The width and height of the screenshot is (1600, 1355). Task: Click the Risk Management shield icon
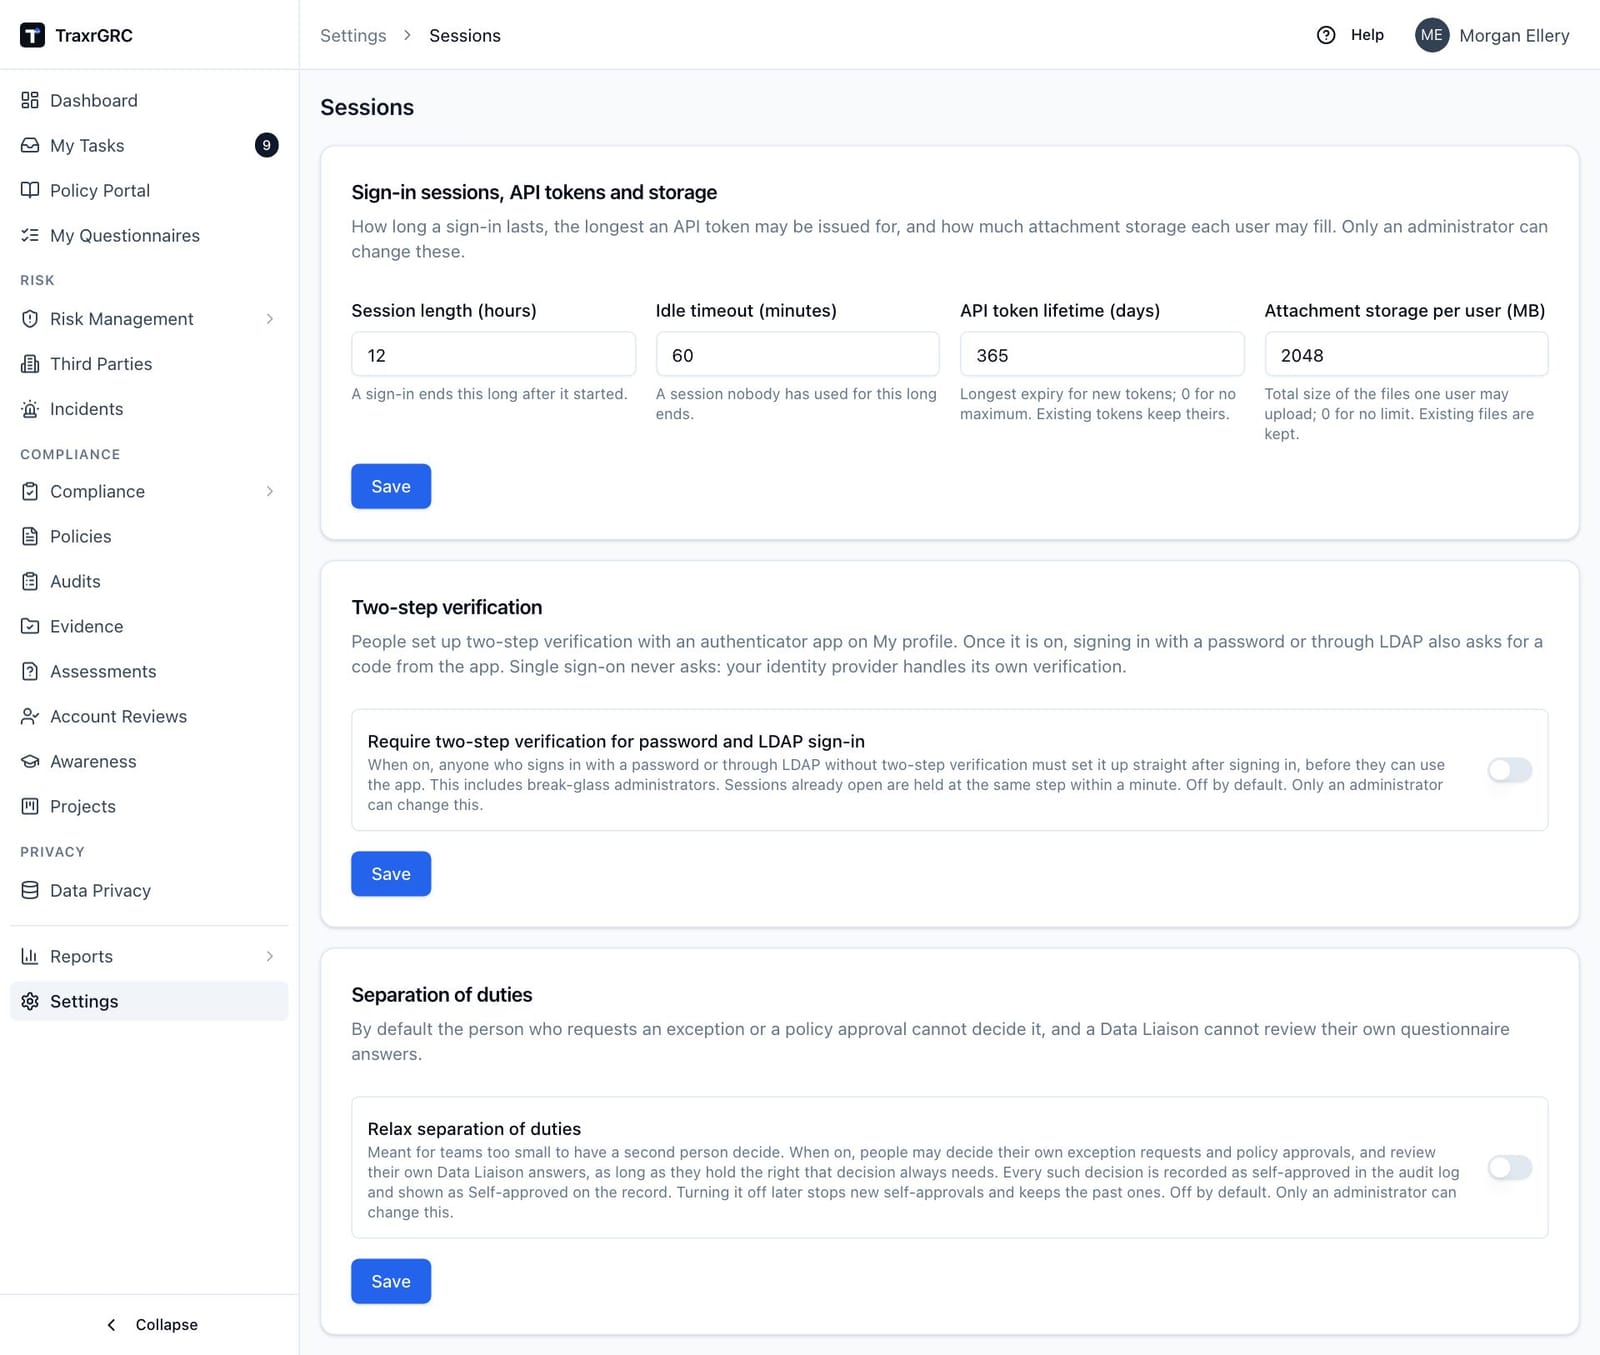[30, 318]
